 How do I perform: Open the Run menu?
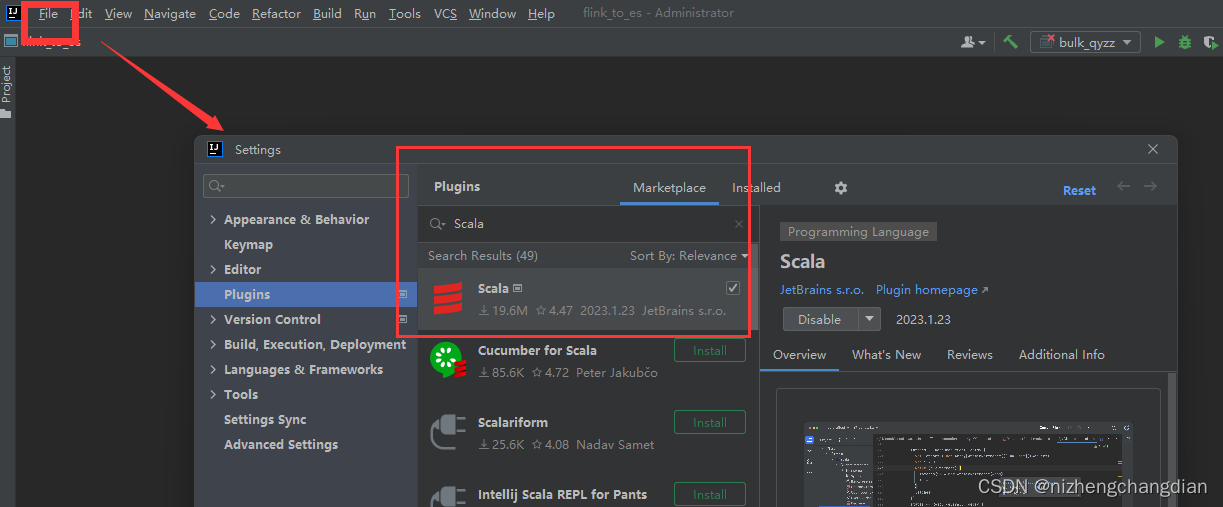(x=365, y=13)
